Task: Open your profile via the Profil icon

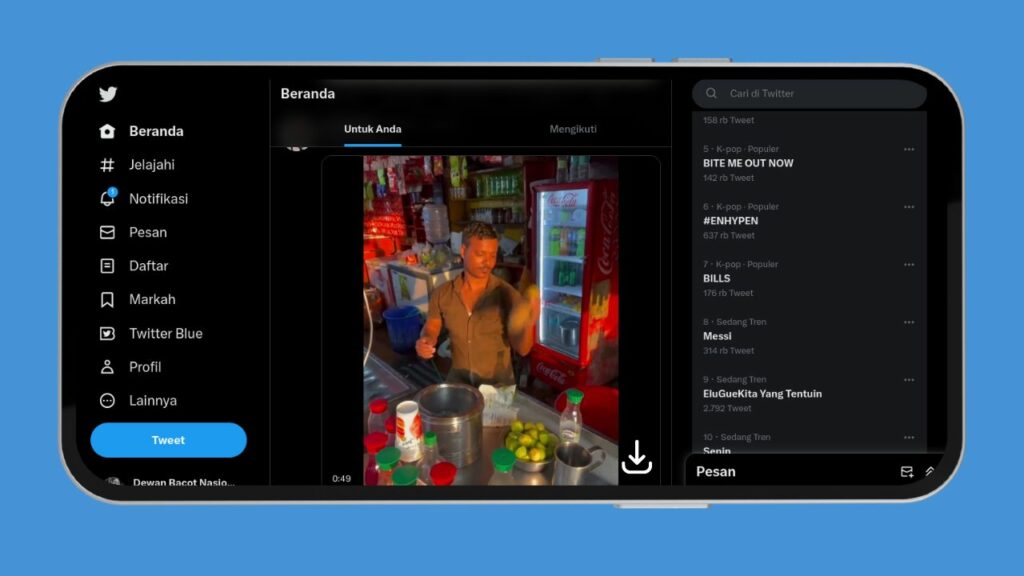Action: pyautogui.click(x=108, y=366)
